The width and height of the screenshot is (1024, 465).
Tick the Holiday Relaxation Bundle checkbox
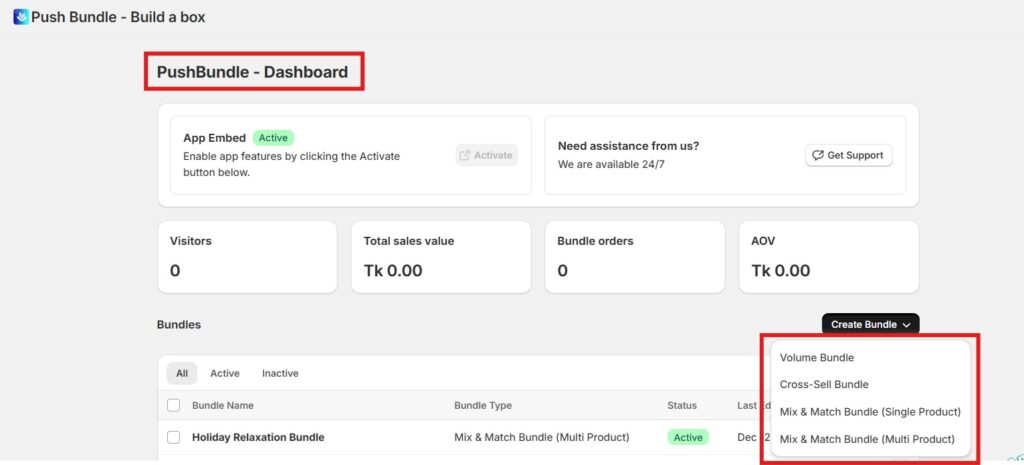click(x=174, y=438)
